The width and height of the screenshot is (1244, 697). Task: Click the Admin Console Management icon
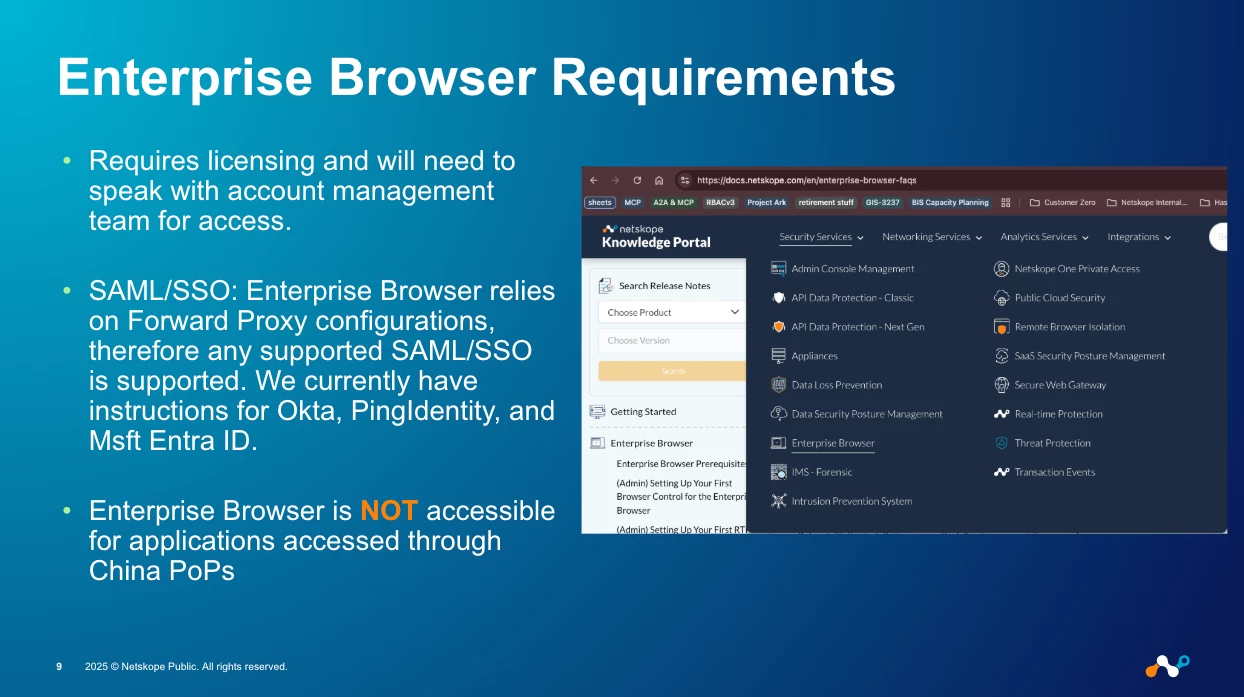pyautogui.click(x=778, y=269)
